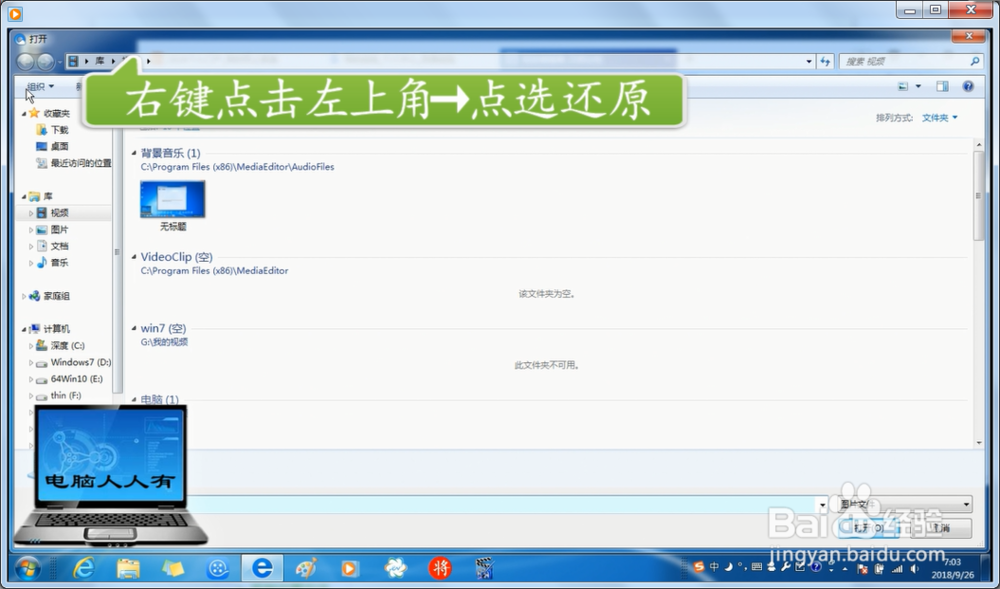Click 库 in the address breadcrumb
1000x589 pixels.
(100, 61)
